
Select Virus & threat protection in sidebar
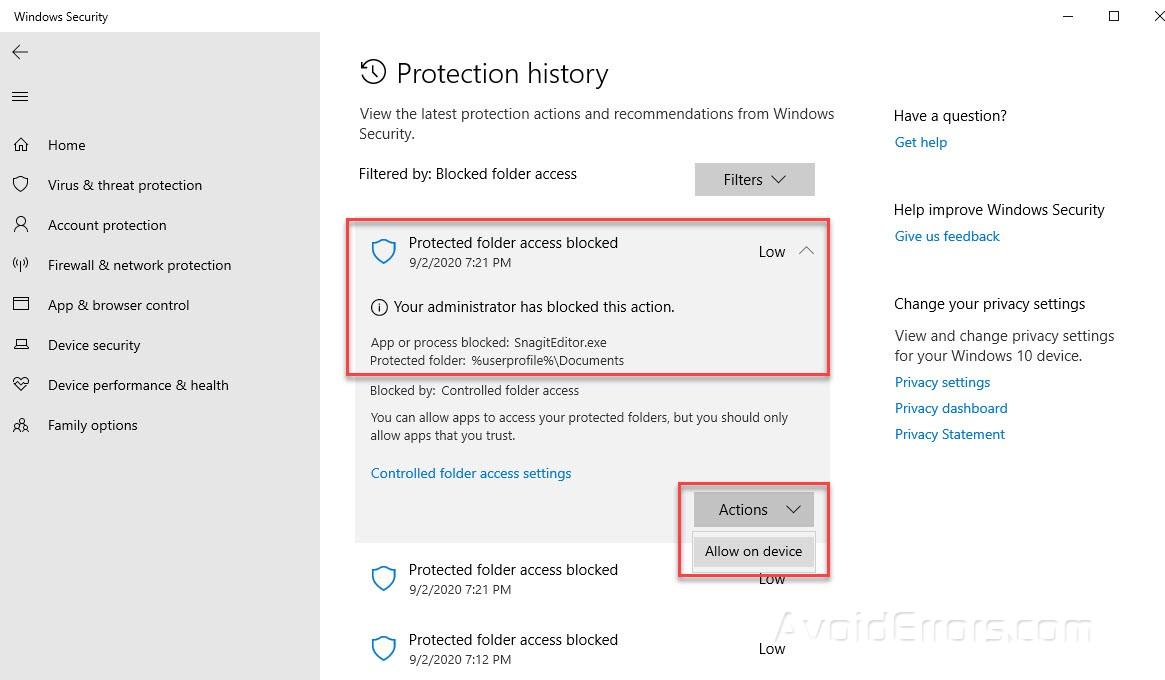(x=124, y=185)
